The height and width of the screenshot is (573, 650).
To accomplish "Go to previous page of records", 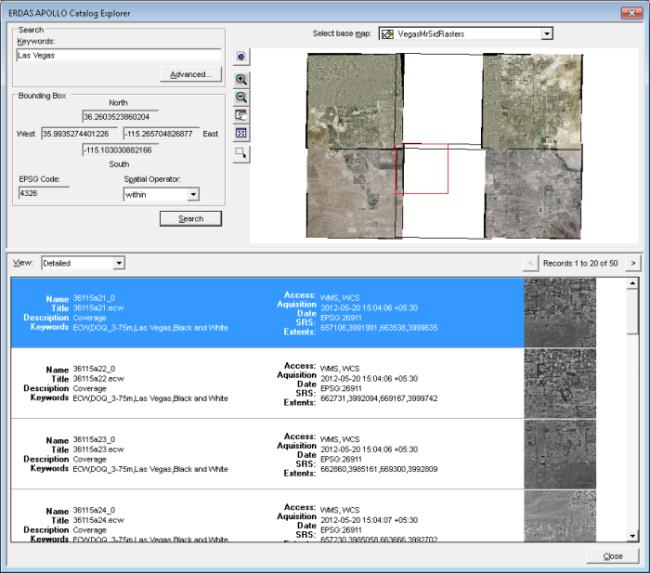I will click(x=530, y=263).
